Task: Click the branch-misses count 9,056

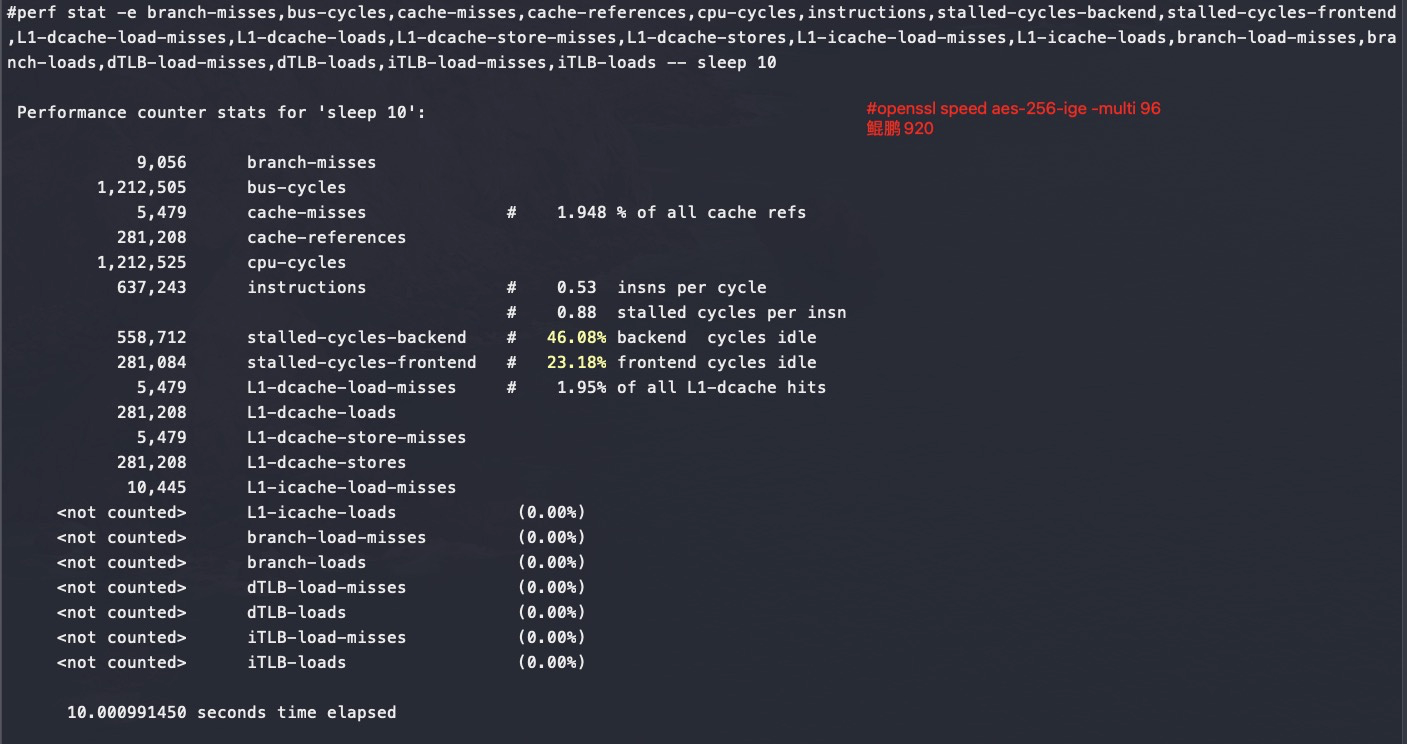Action: click(161, 162)
